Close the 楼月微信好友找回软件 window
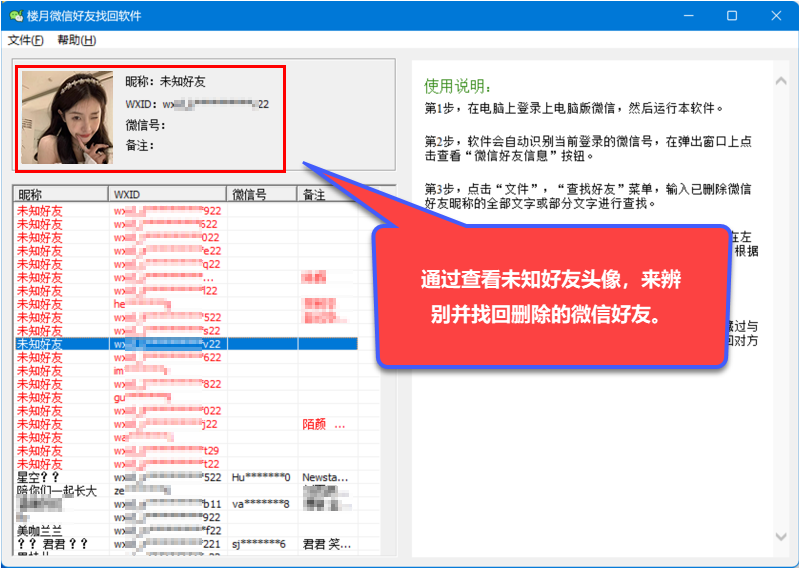This screenshot has height=568, width=799. point(776,16)
